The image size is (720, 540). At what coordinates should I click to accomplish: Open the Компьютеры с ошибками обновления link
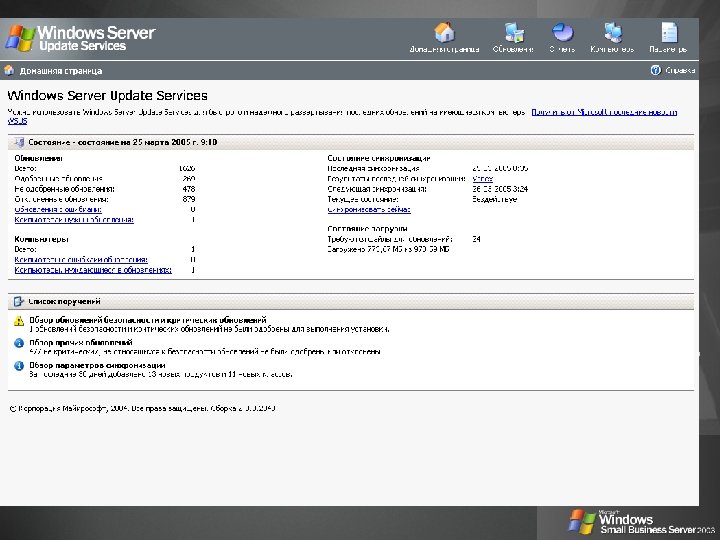pyautogui.click(x=73, y=259)
